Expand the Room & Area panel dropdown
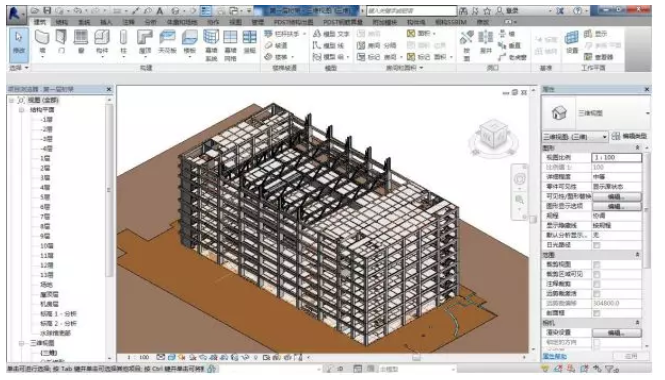The width and height of the screenshot is (665, 380). point(404,67)
